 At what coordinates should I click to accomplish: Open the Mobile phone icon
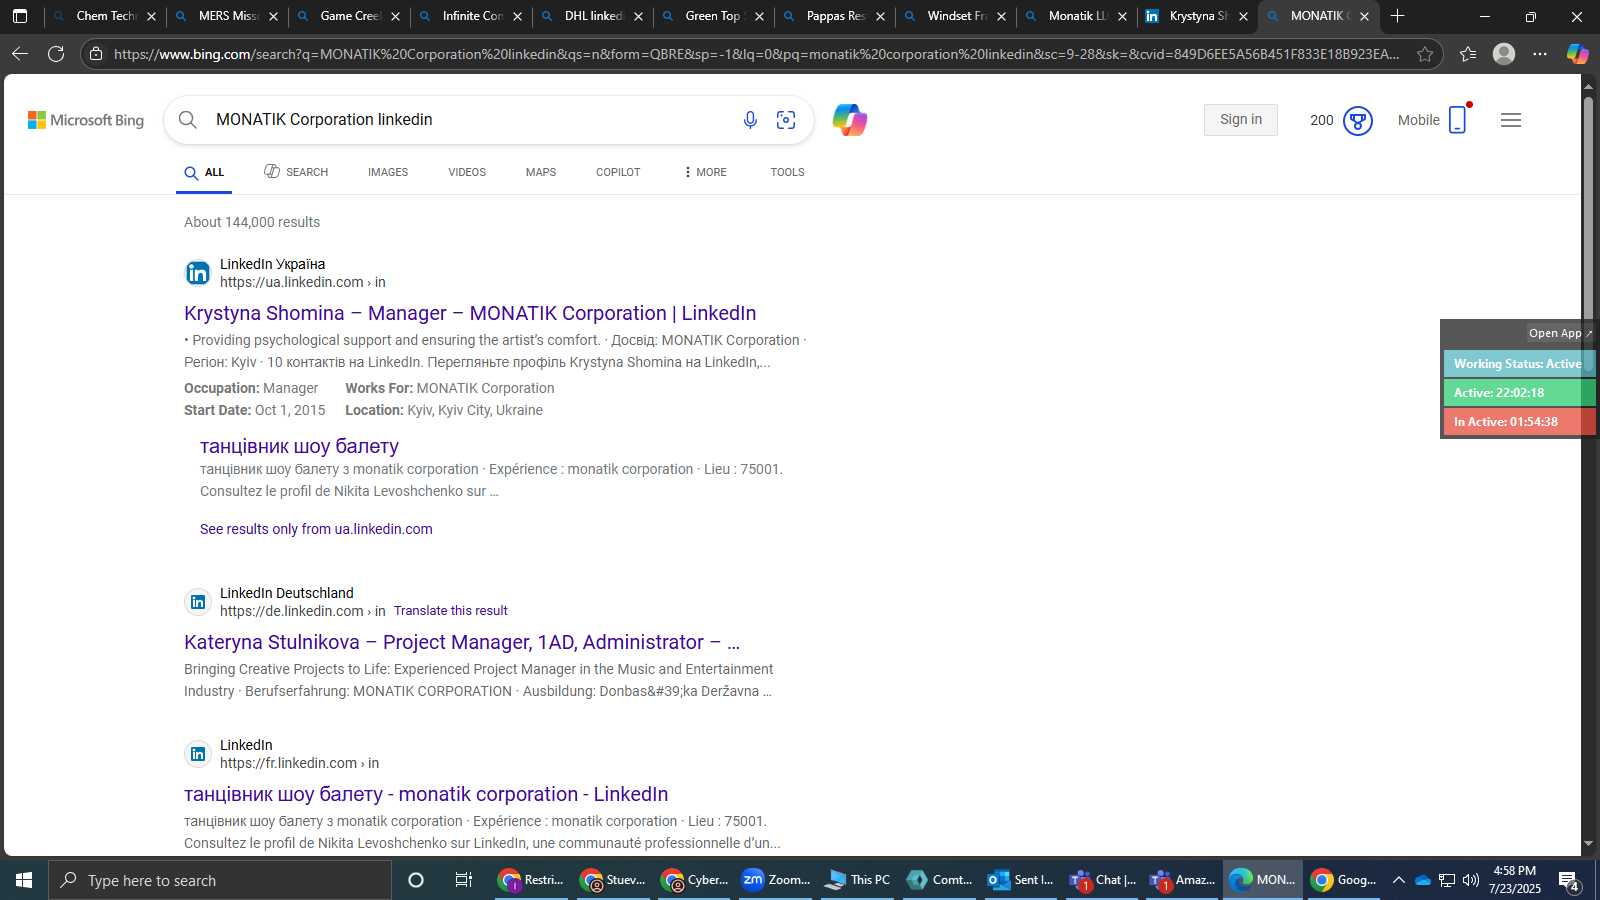click(1457, 120)
